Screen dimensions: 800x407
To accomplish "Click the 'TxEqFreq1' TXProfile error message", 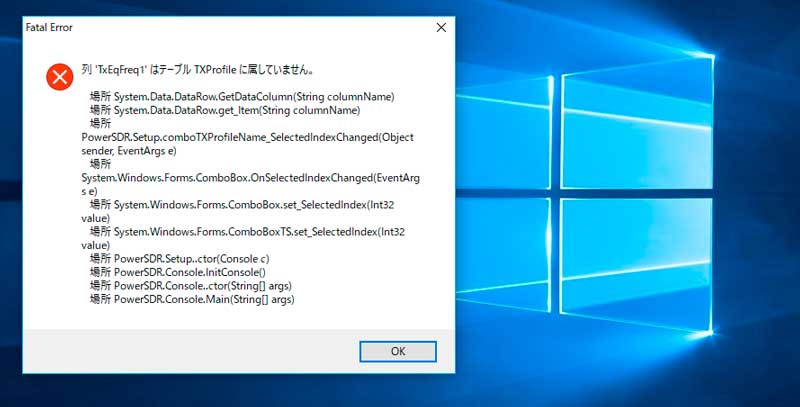I will (x=199, y=70).
